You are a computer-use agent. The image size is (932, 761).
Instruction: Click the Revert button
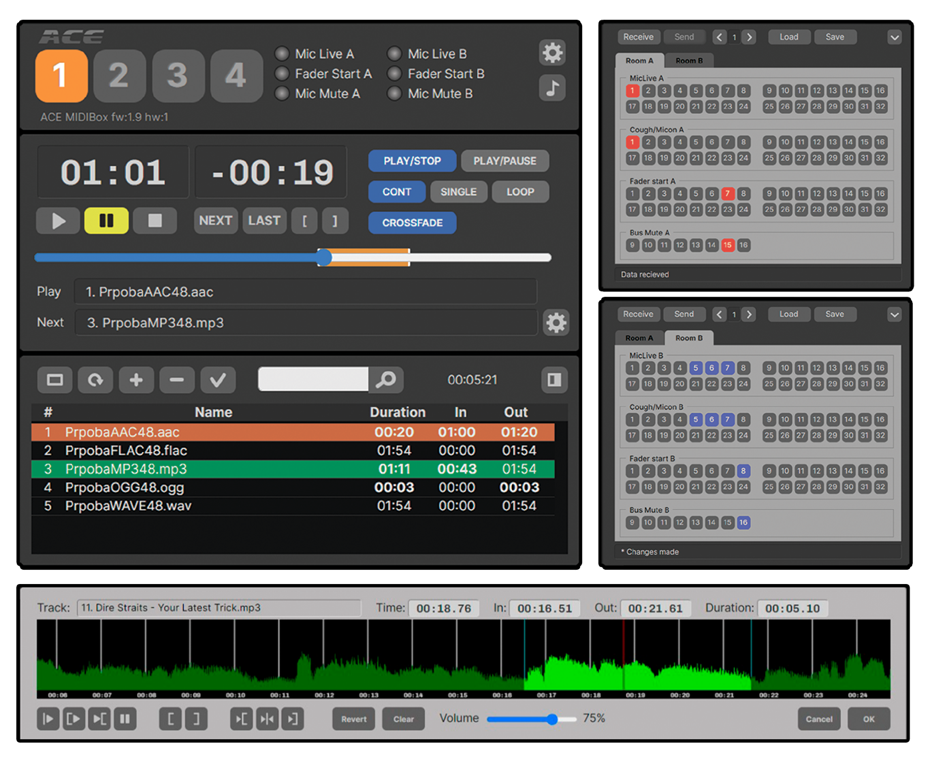354,719
